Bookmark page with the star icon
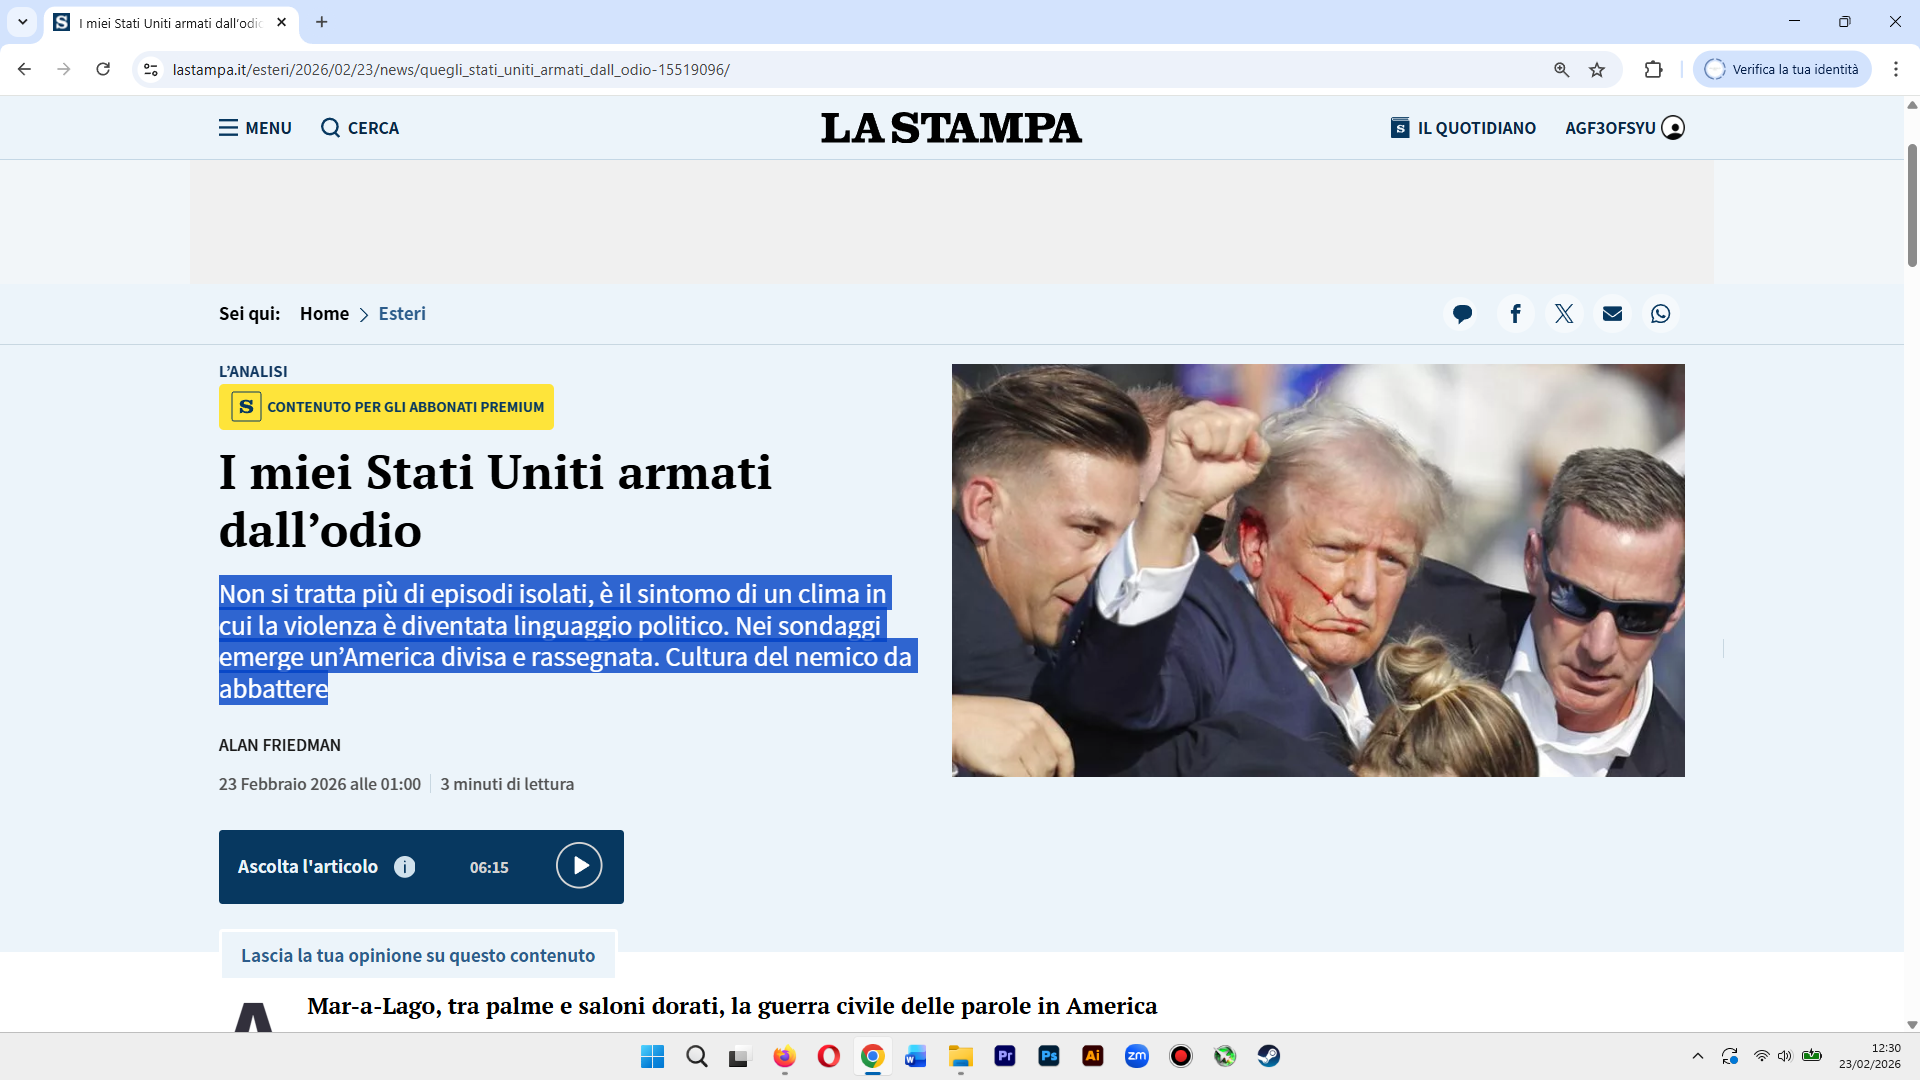The width and height of the screenshot is (1920, 1080). 1597,70
